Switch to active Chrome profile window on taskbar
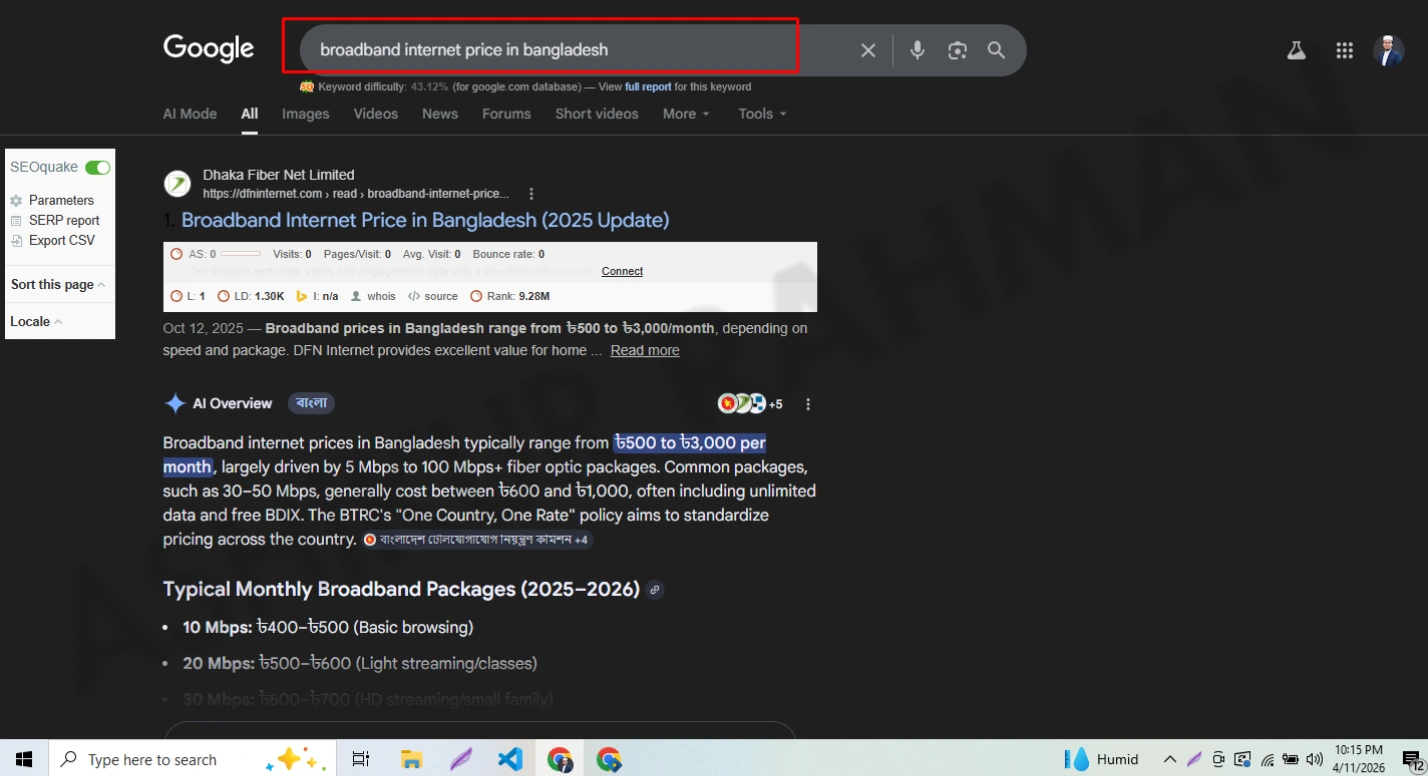1428x776 pixels. click(560, 759)
